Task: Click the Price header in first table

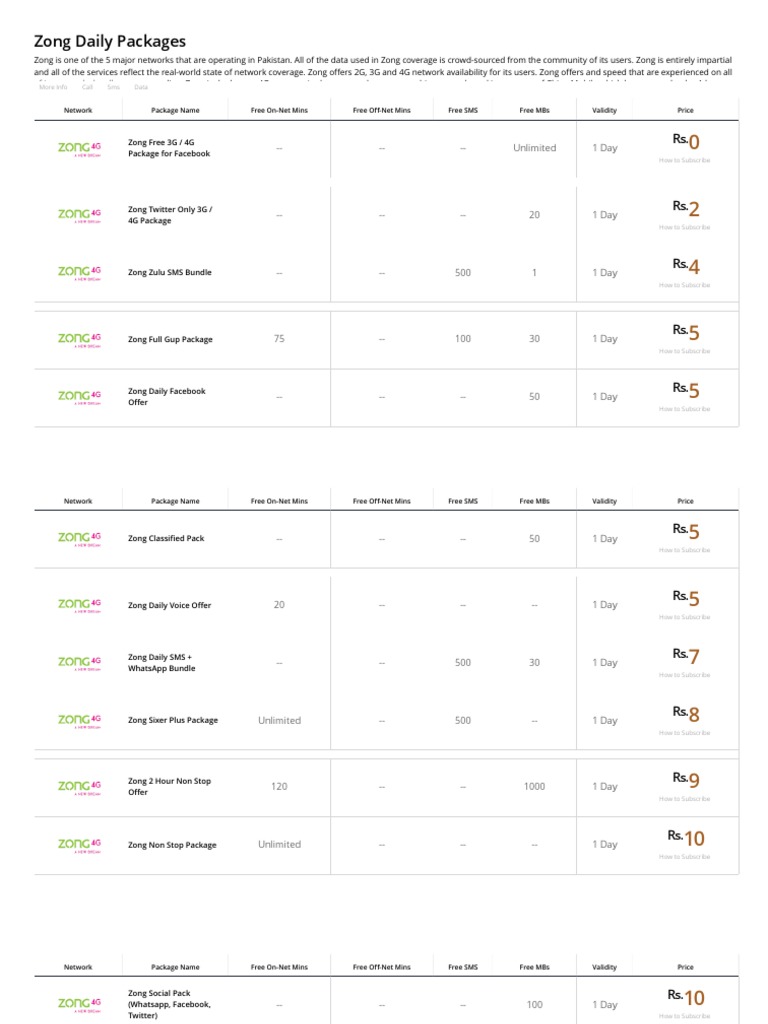Action: 685,110
